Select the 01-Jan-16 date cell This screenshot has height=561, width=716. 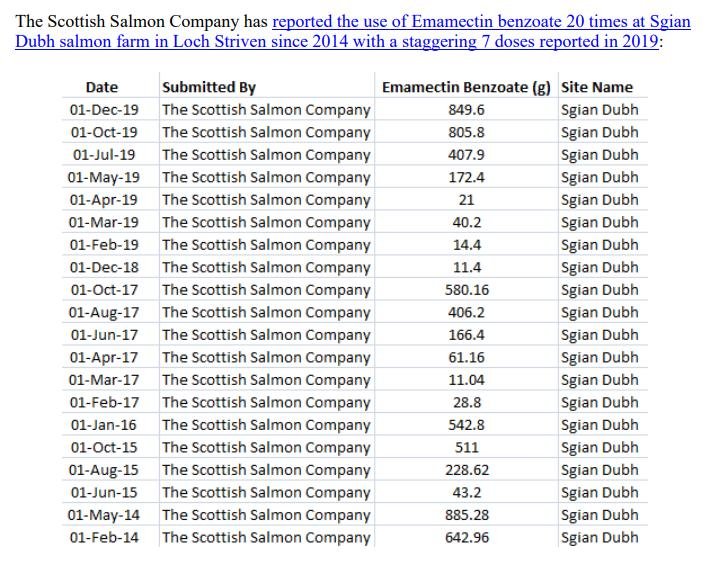(104, 425)
